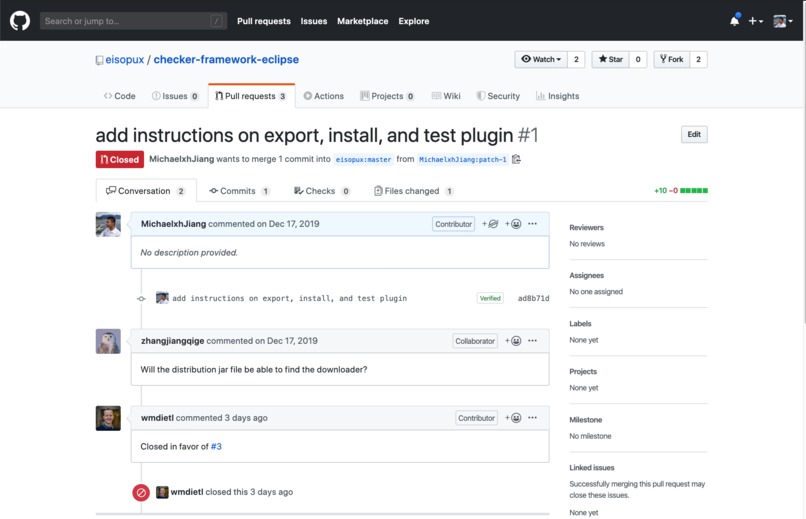Open Explore in top navigation
This screenshot has height=519, width=806.
pos(414,21)
